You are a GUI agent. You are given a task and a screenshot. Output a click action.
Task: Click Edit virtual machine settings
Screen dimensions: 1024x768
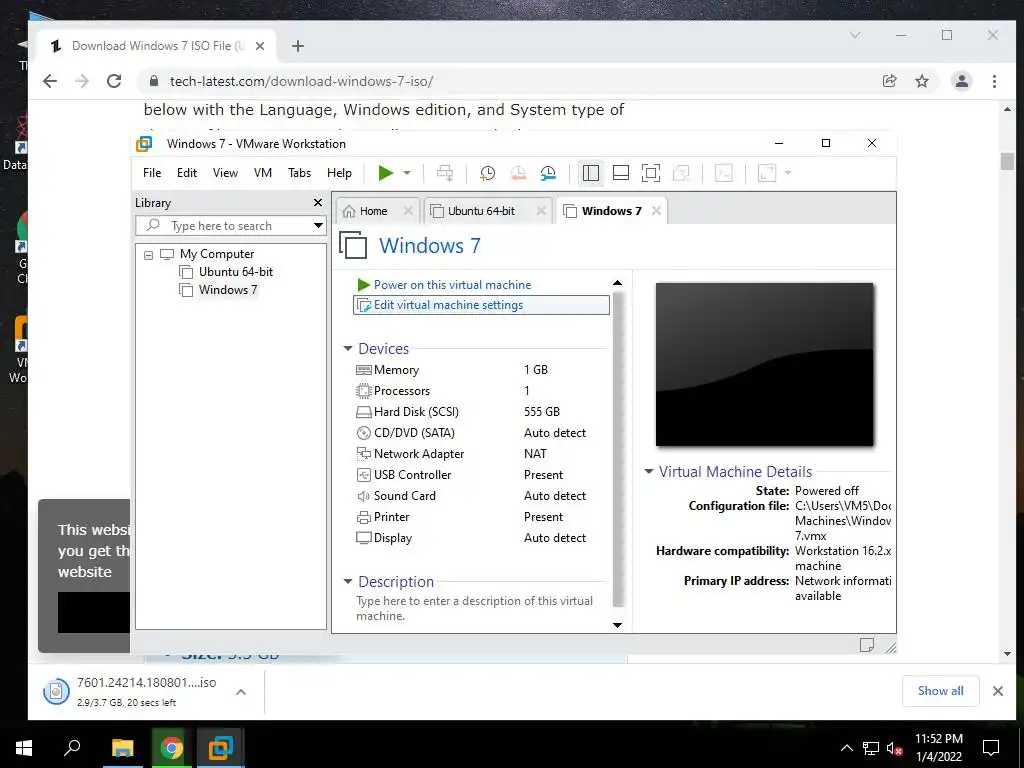481,305
